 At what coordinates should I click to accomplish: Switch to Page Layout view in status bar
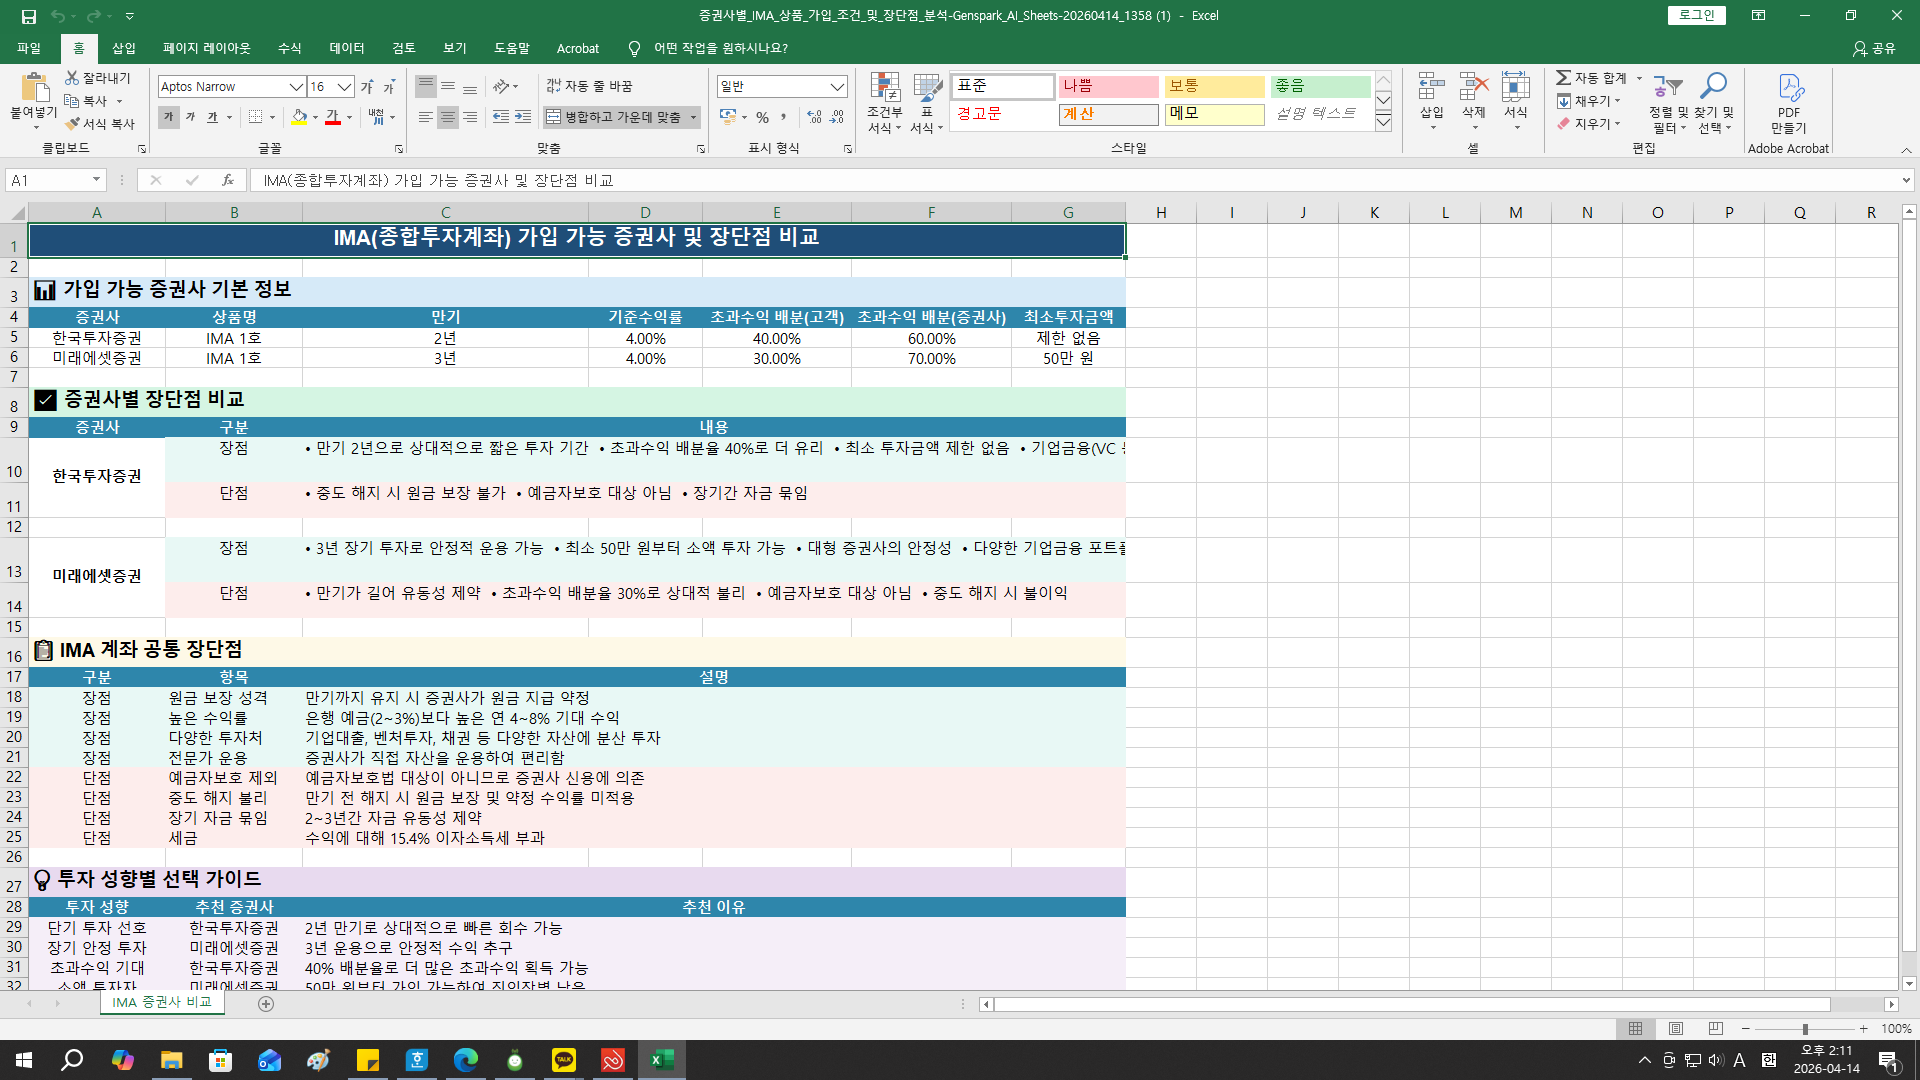[1676, 1029]
